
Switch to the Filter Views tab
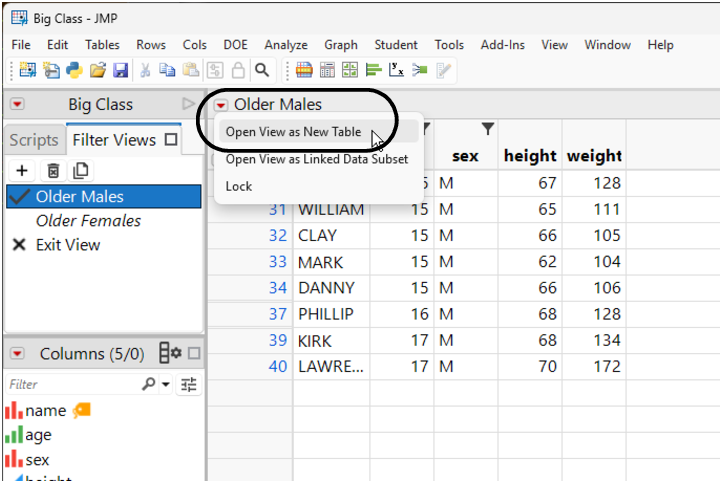pyautogui.click(x=124, y=140)
